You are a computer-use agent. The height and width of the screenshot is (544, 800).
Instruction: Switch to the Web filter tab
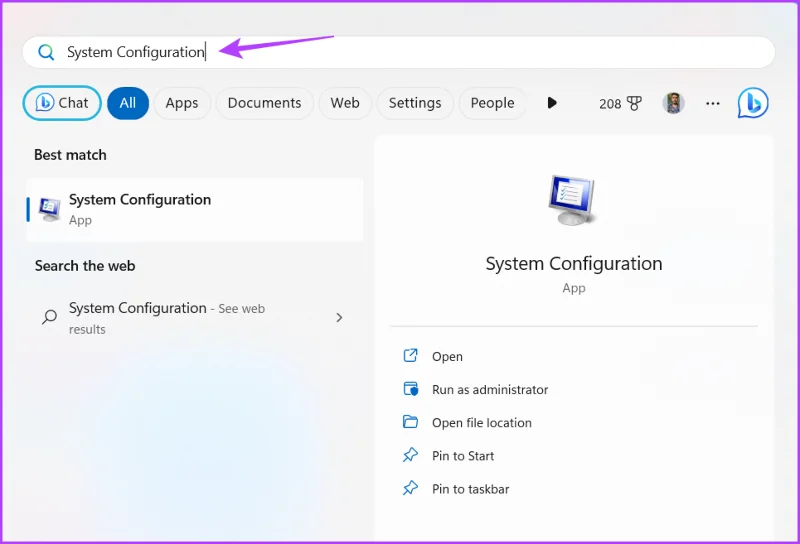tap(345, 103)
